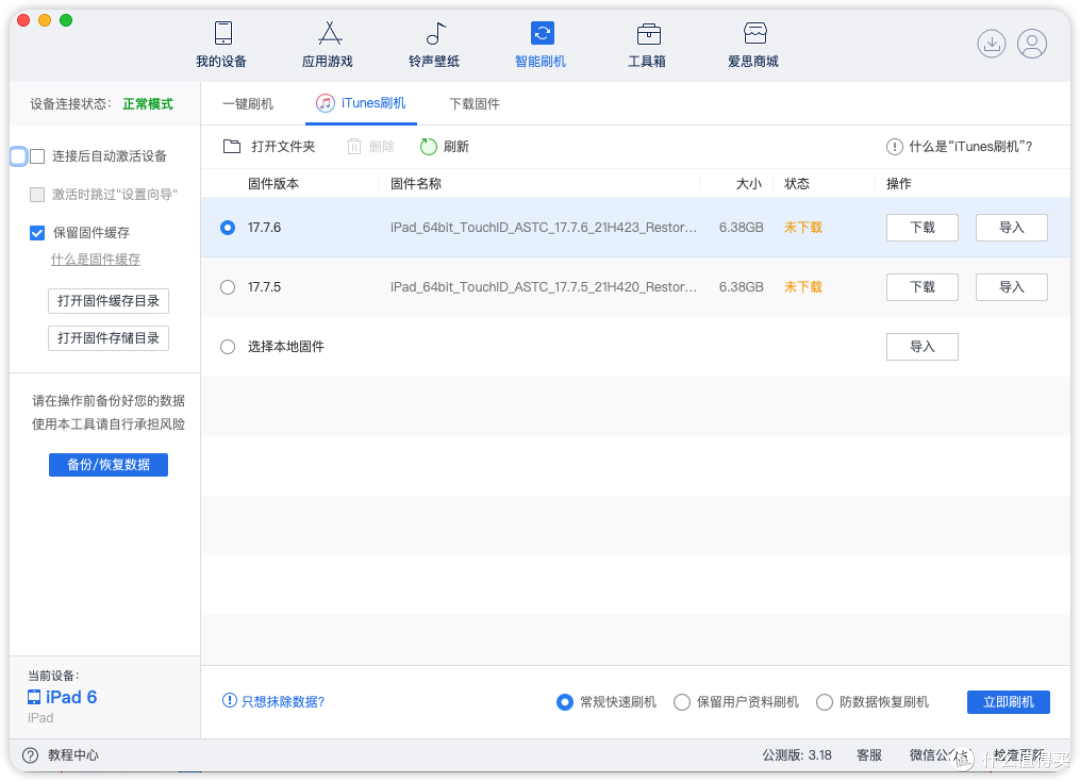Uncheck 保留固件缓存 checkbox
Viewport: 1080px width, 782px height.
pos(38,233)
